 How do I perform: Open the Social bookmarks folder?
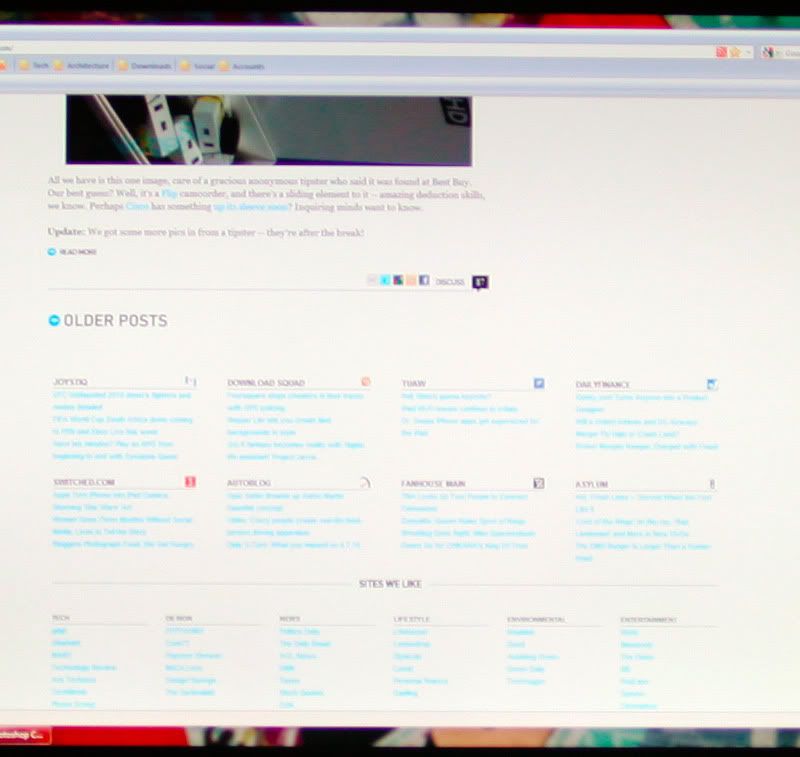click(197, 66)
